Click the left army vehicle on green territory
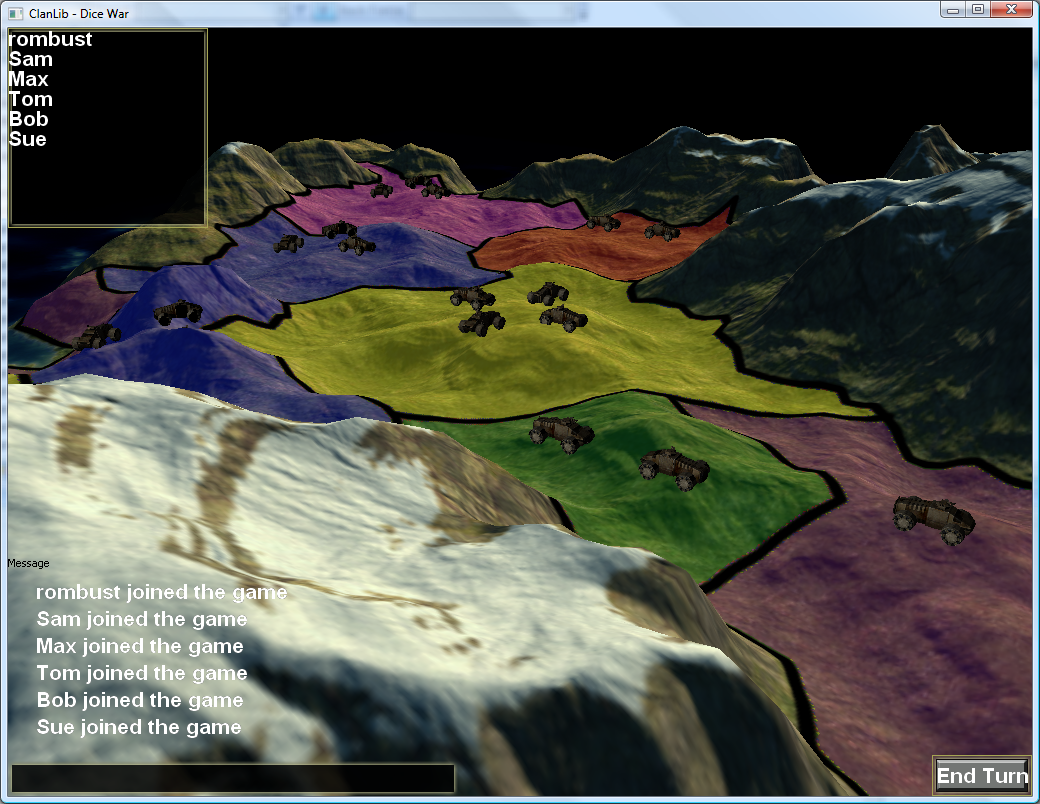Screen dimensions: 1040x804 561,433
